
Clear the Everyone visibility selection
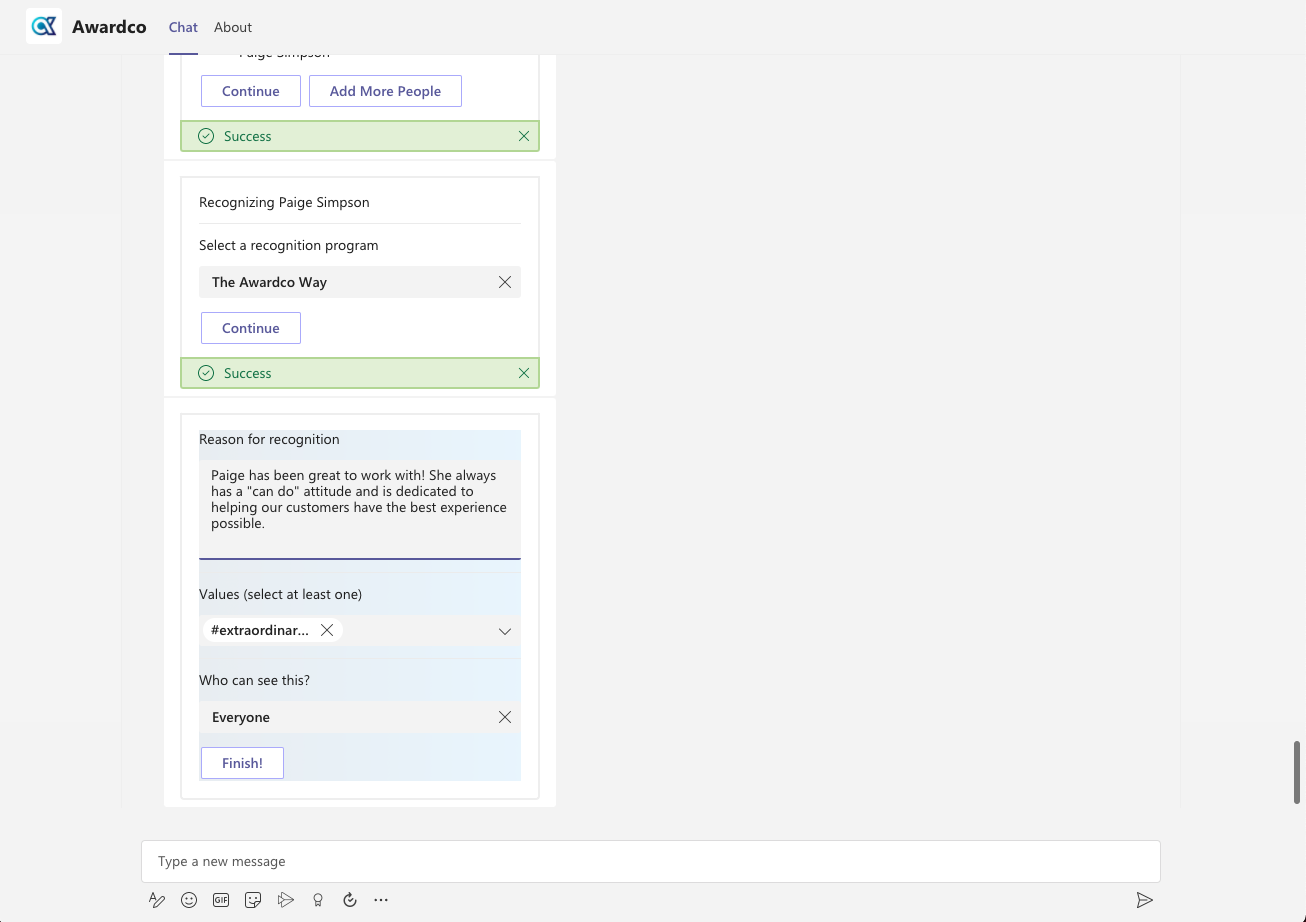click(x=505, y=717)
